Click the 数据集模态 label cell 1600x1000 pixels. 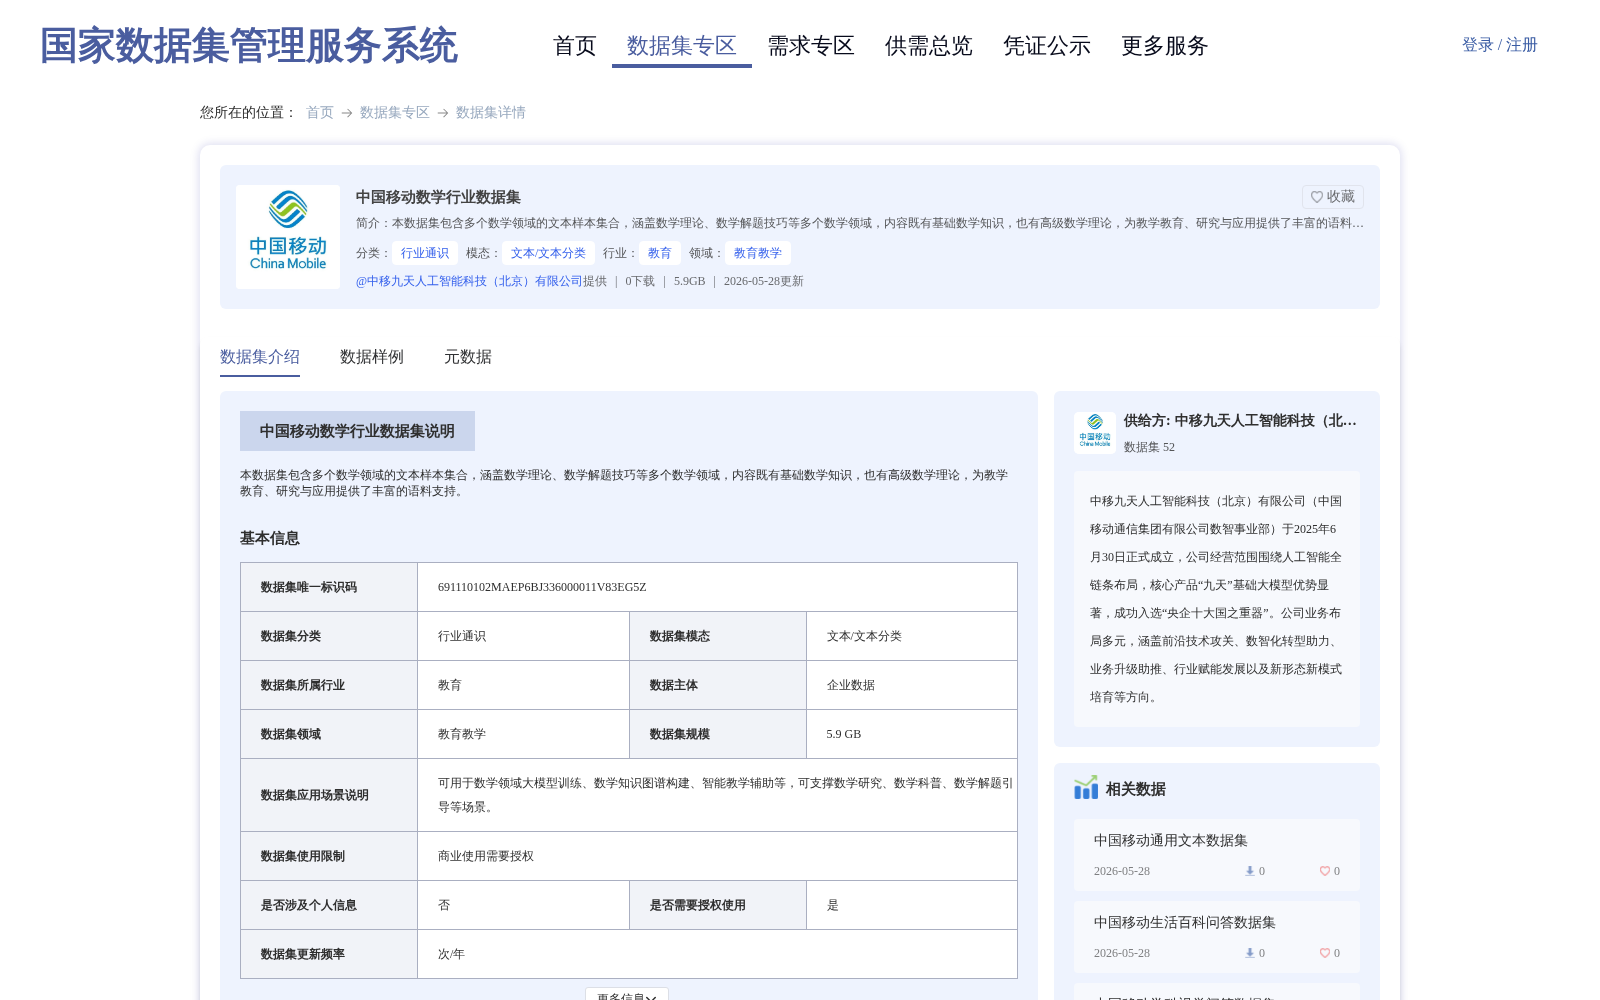[718, 636]
